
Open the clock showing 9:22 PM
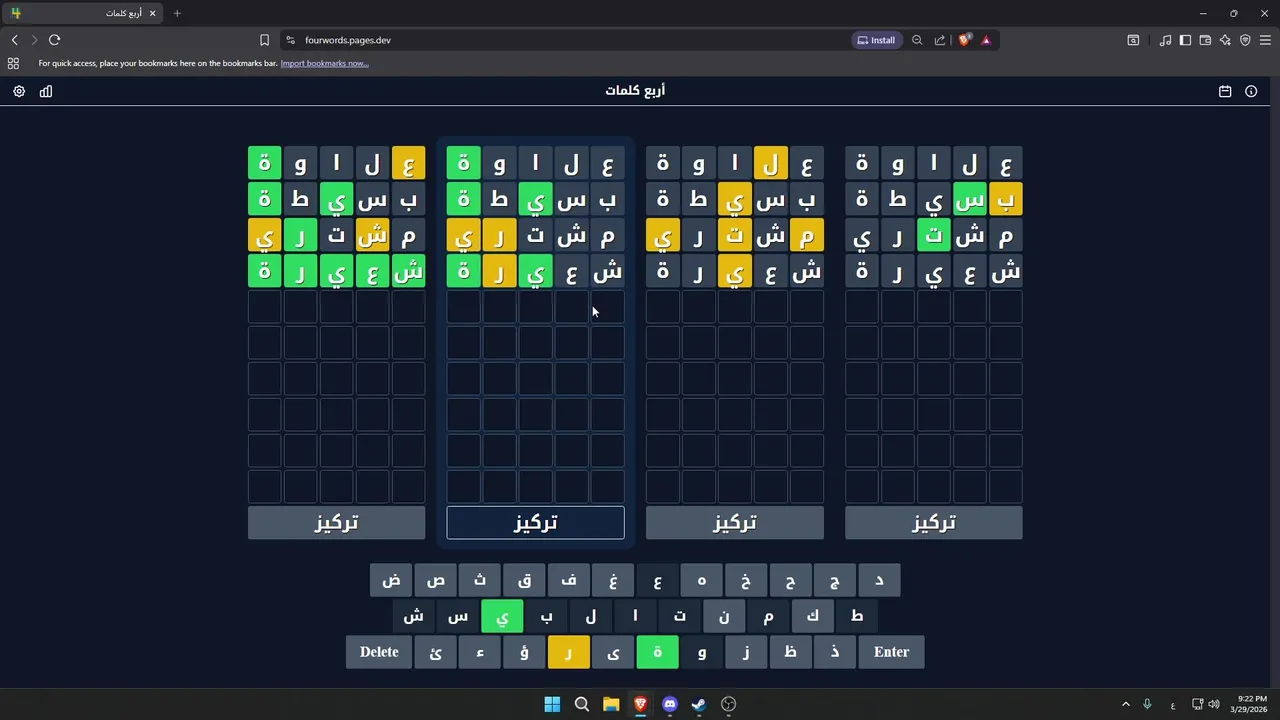pyautogui.click(x=1252, y=704)
